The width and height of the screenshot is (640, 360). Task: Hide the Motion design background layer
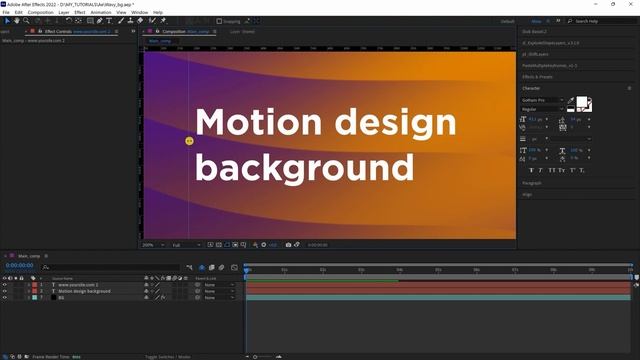4,291
